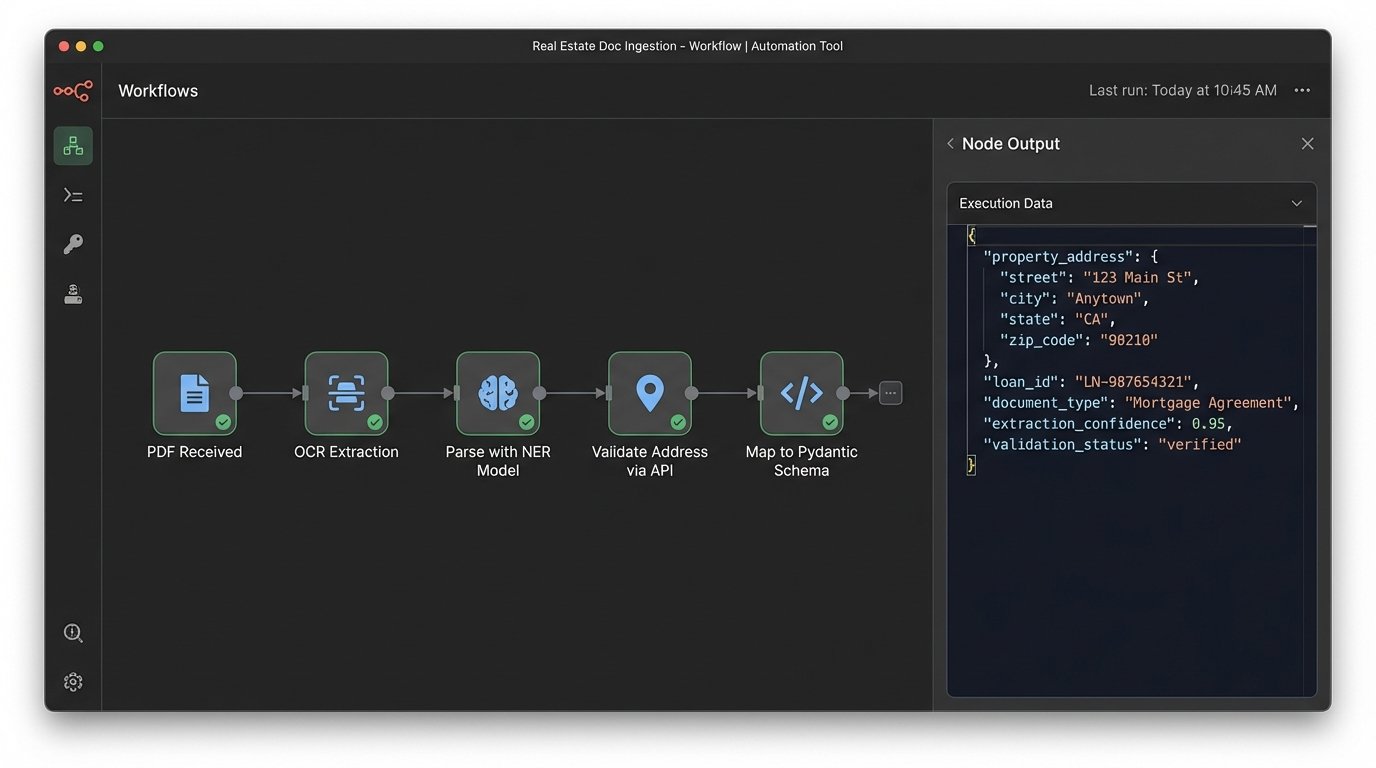Open Settings from the gear icon

73,681
